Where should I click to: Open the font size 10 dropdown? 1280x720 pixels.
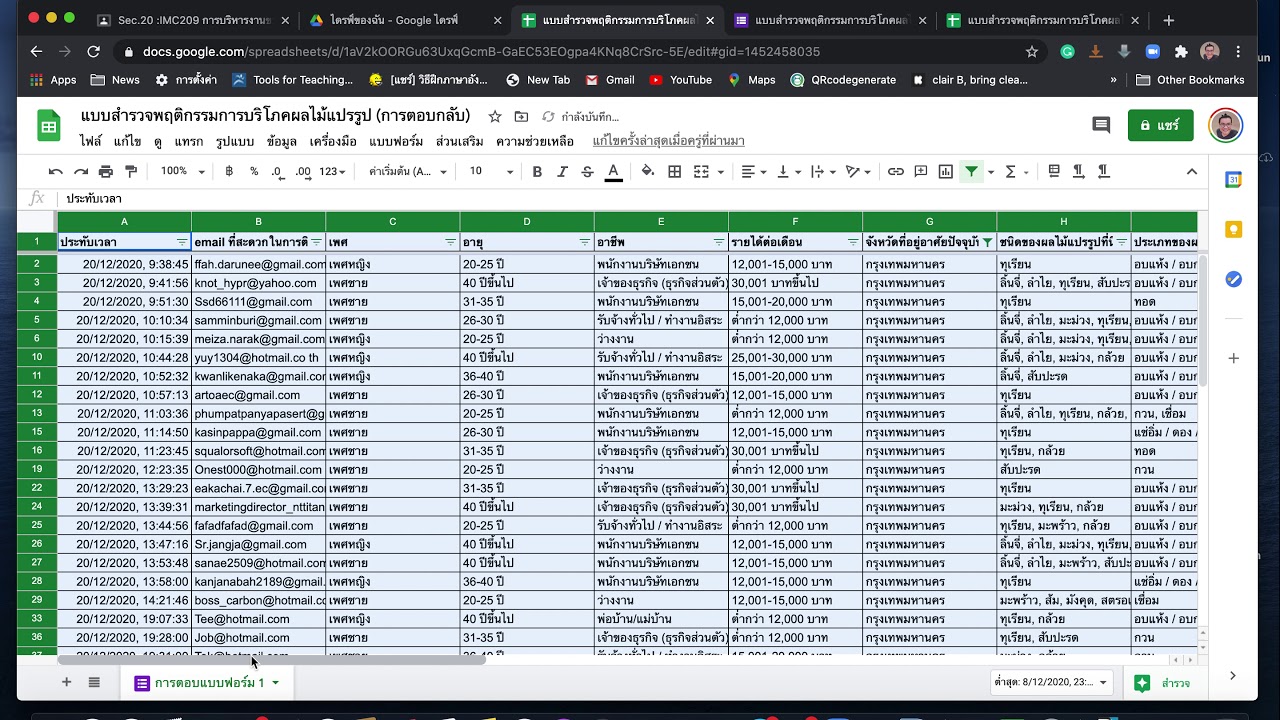pyautogui.click(x=491, y=172)
